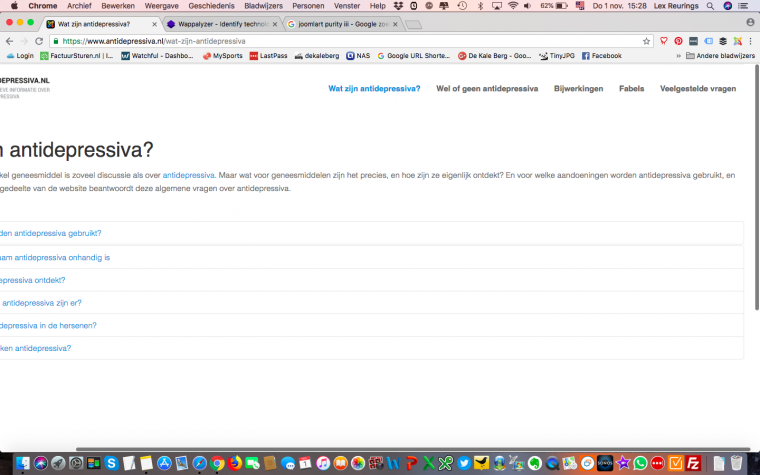Open the Fabels navigation link
Viewport: 760px width, 475px height.
[x=632, y=88]
